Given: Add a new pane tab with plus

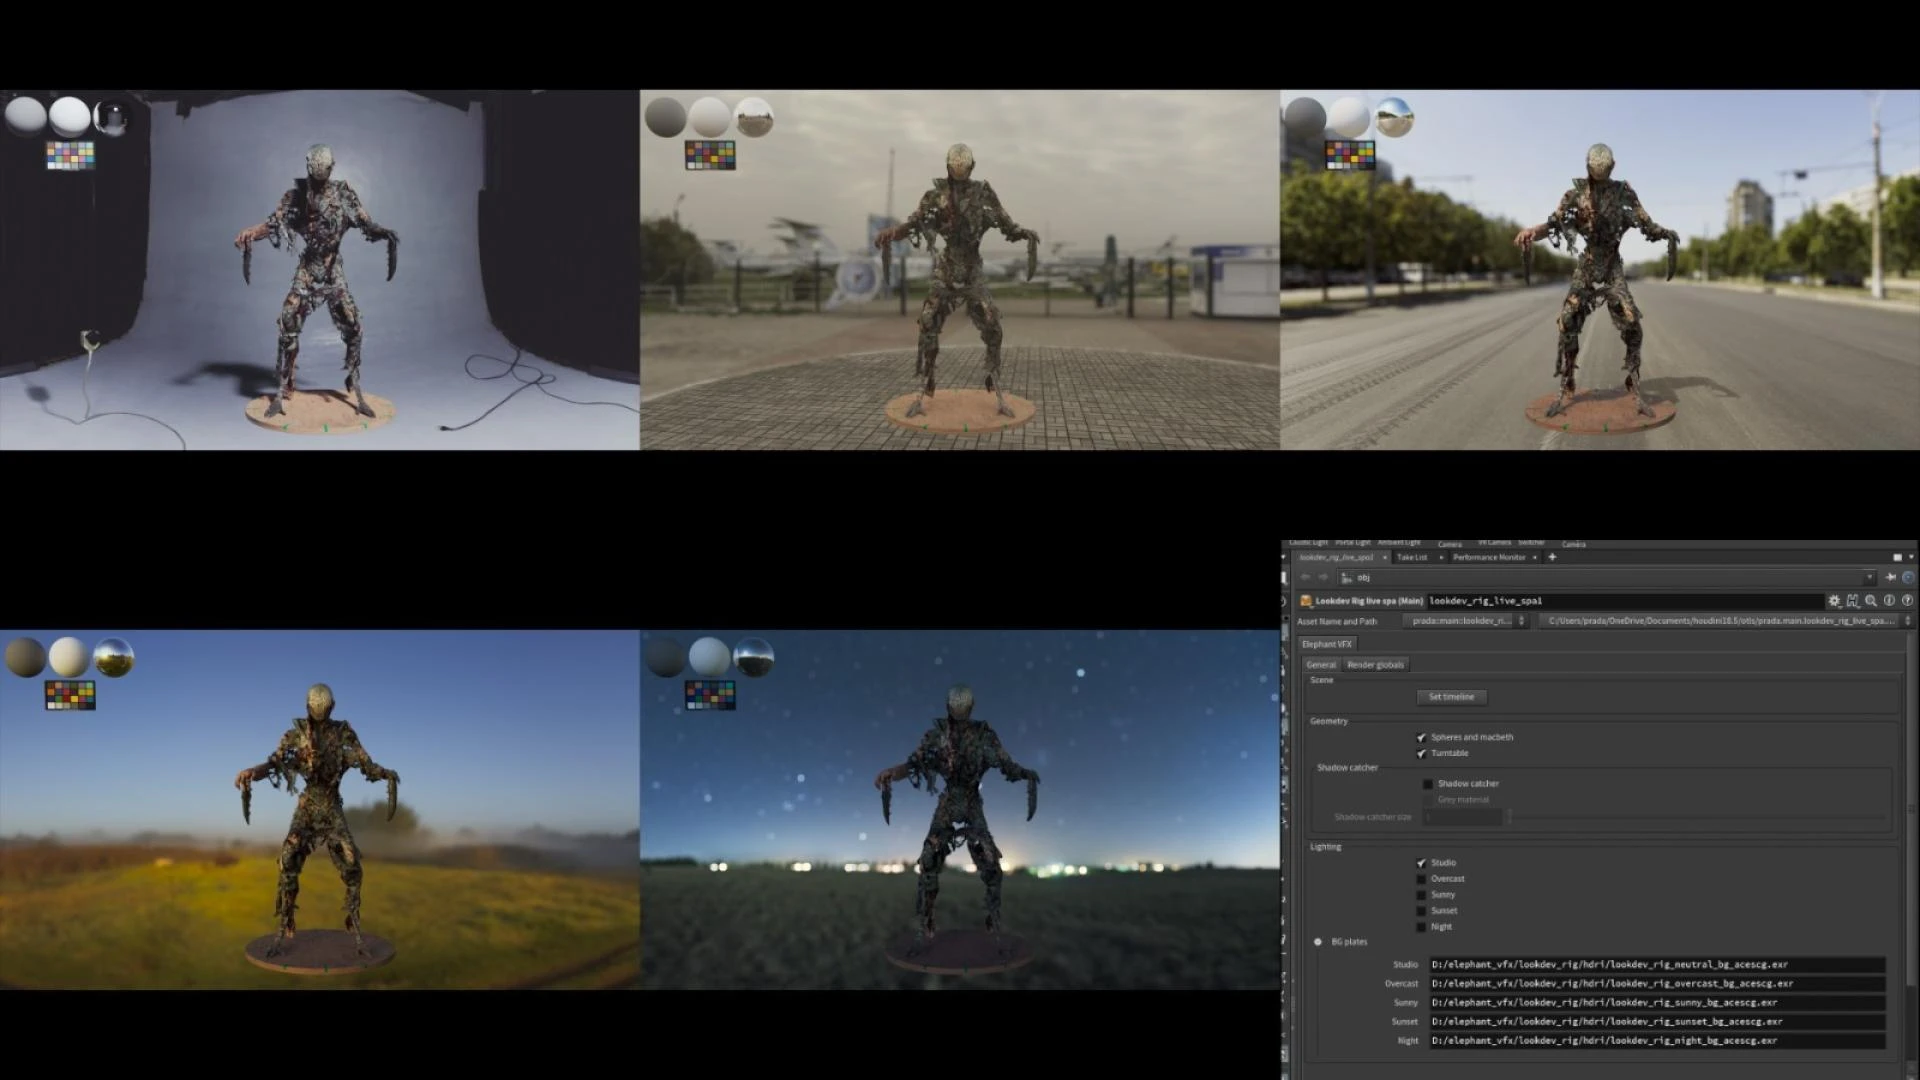Looking at the screenshot, I should [1552, 557].
